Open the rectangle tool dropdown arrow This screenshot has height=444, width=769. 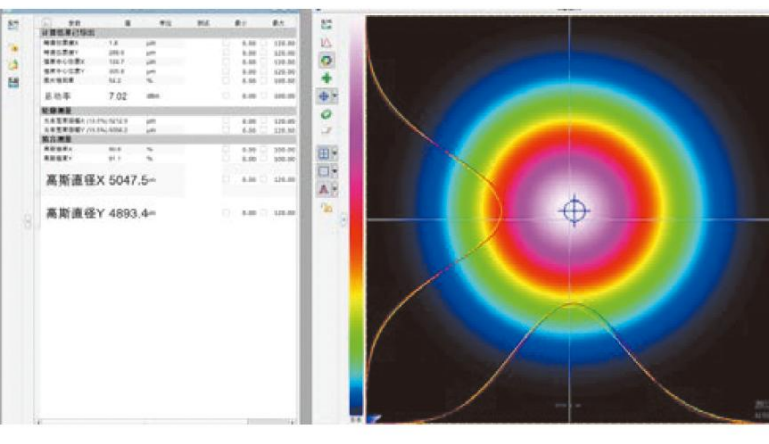[x=335, y=171]
